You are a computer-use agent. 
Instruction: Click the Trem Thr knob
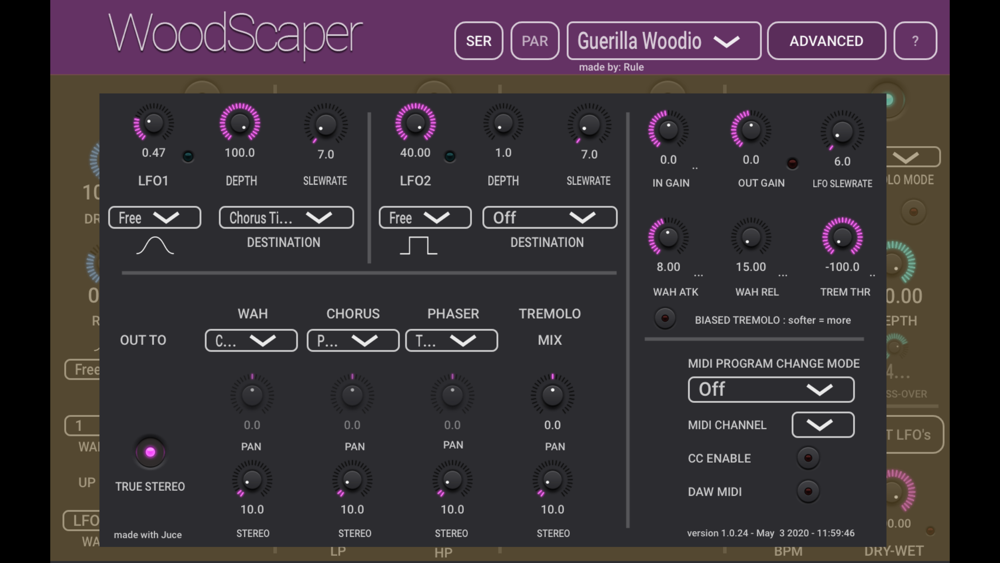pos(842,237)
